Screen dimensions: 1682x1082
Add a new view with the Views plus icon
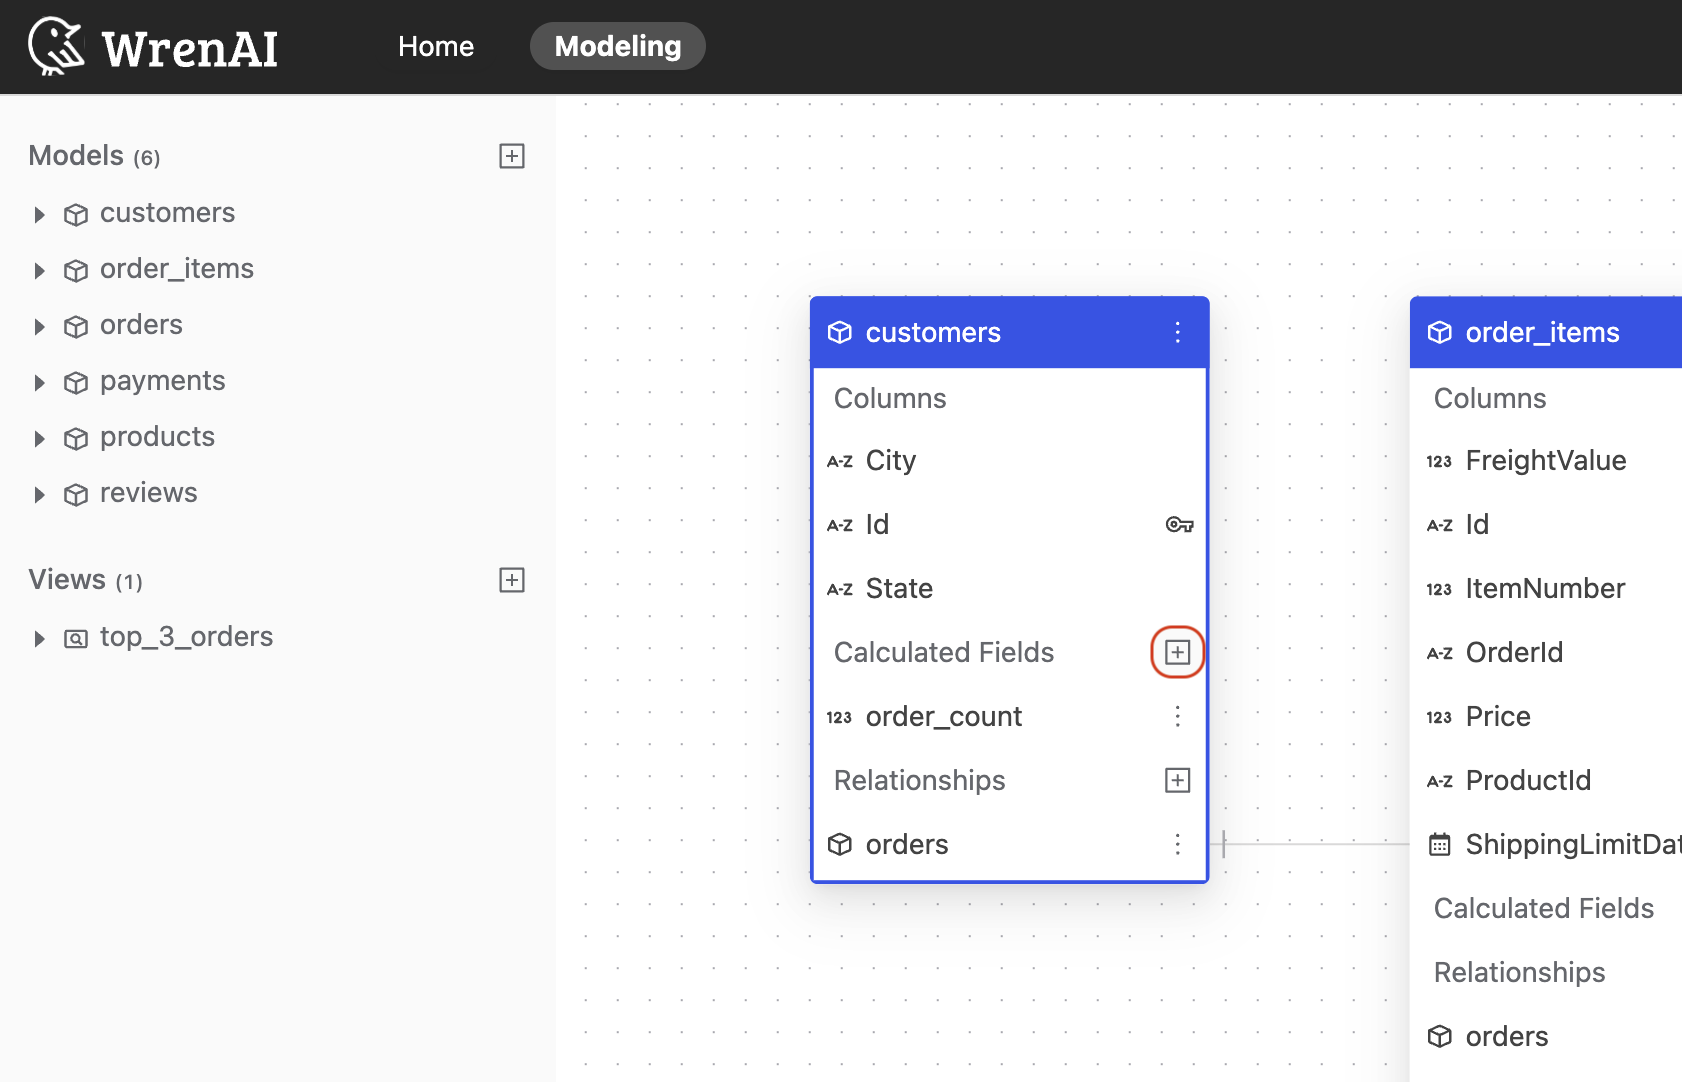[x=512, y=580]
